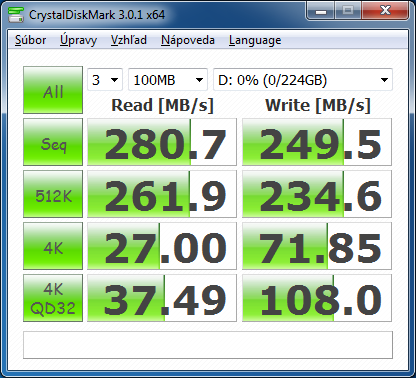Minimize the CrystalDiskMark window
This screenshot has width=416, height=378.
tap(320, 11)
